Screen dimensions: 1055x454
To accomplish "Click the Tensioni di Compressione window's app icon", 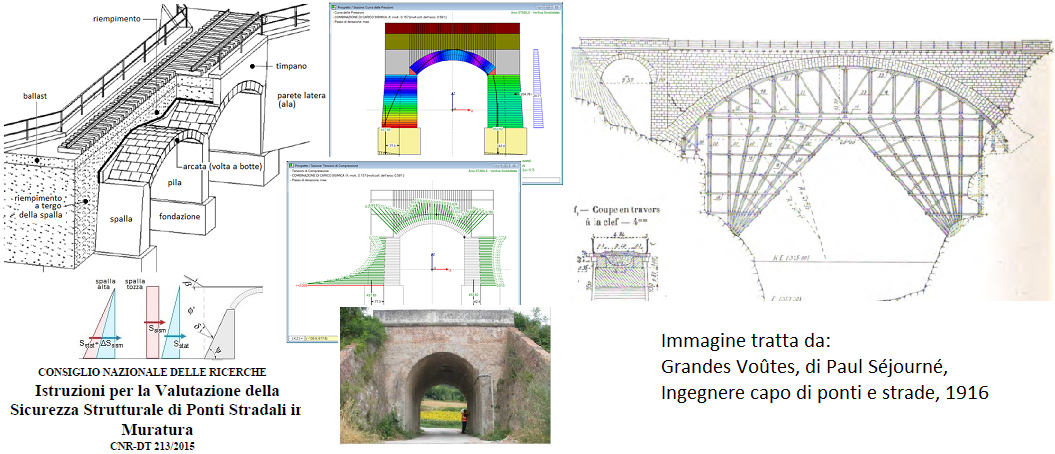I will (291, 165).
